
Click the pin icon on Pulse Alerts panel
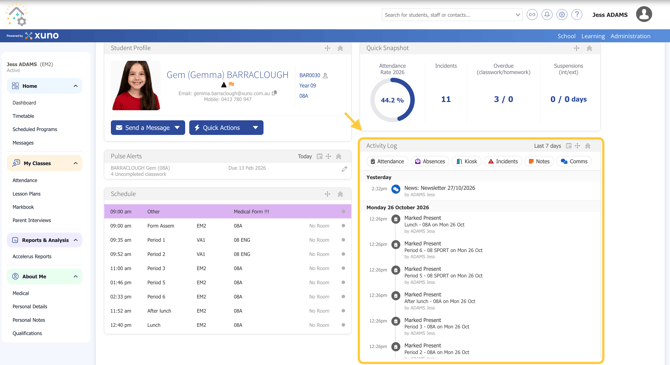338,156
